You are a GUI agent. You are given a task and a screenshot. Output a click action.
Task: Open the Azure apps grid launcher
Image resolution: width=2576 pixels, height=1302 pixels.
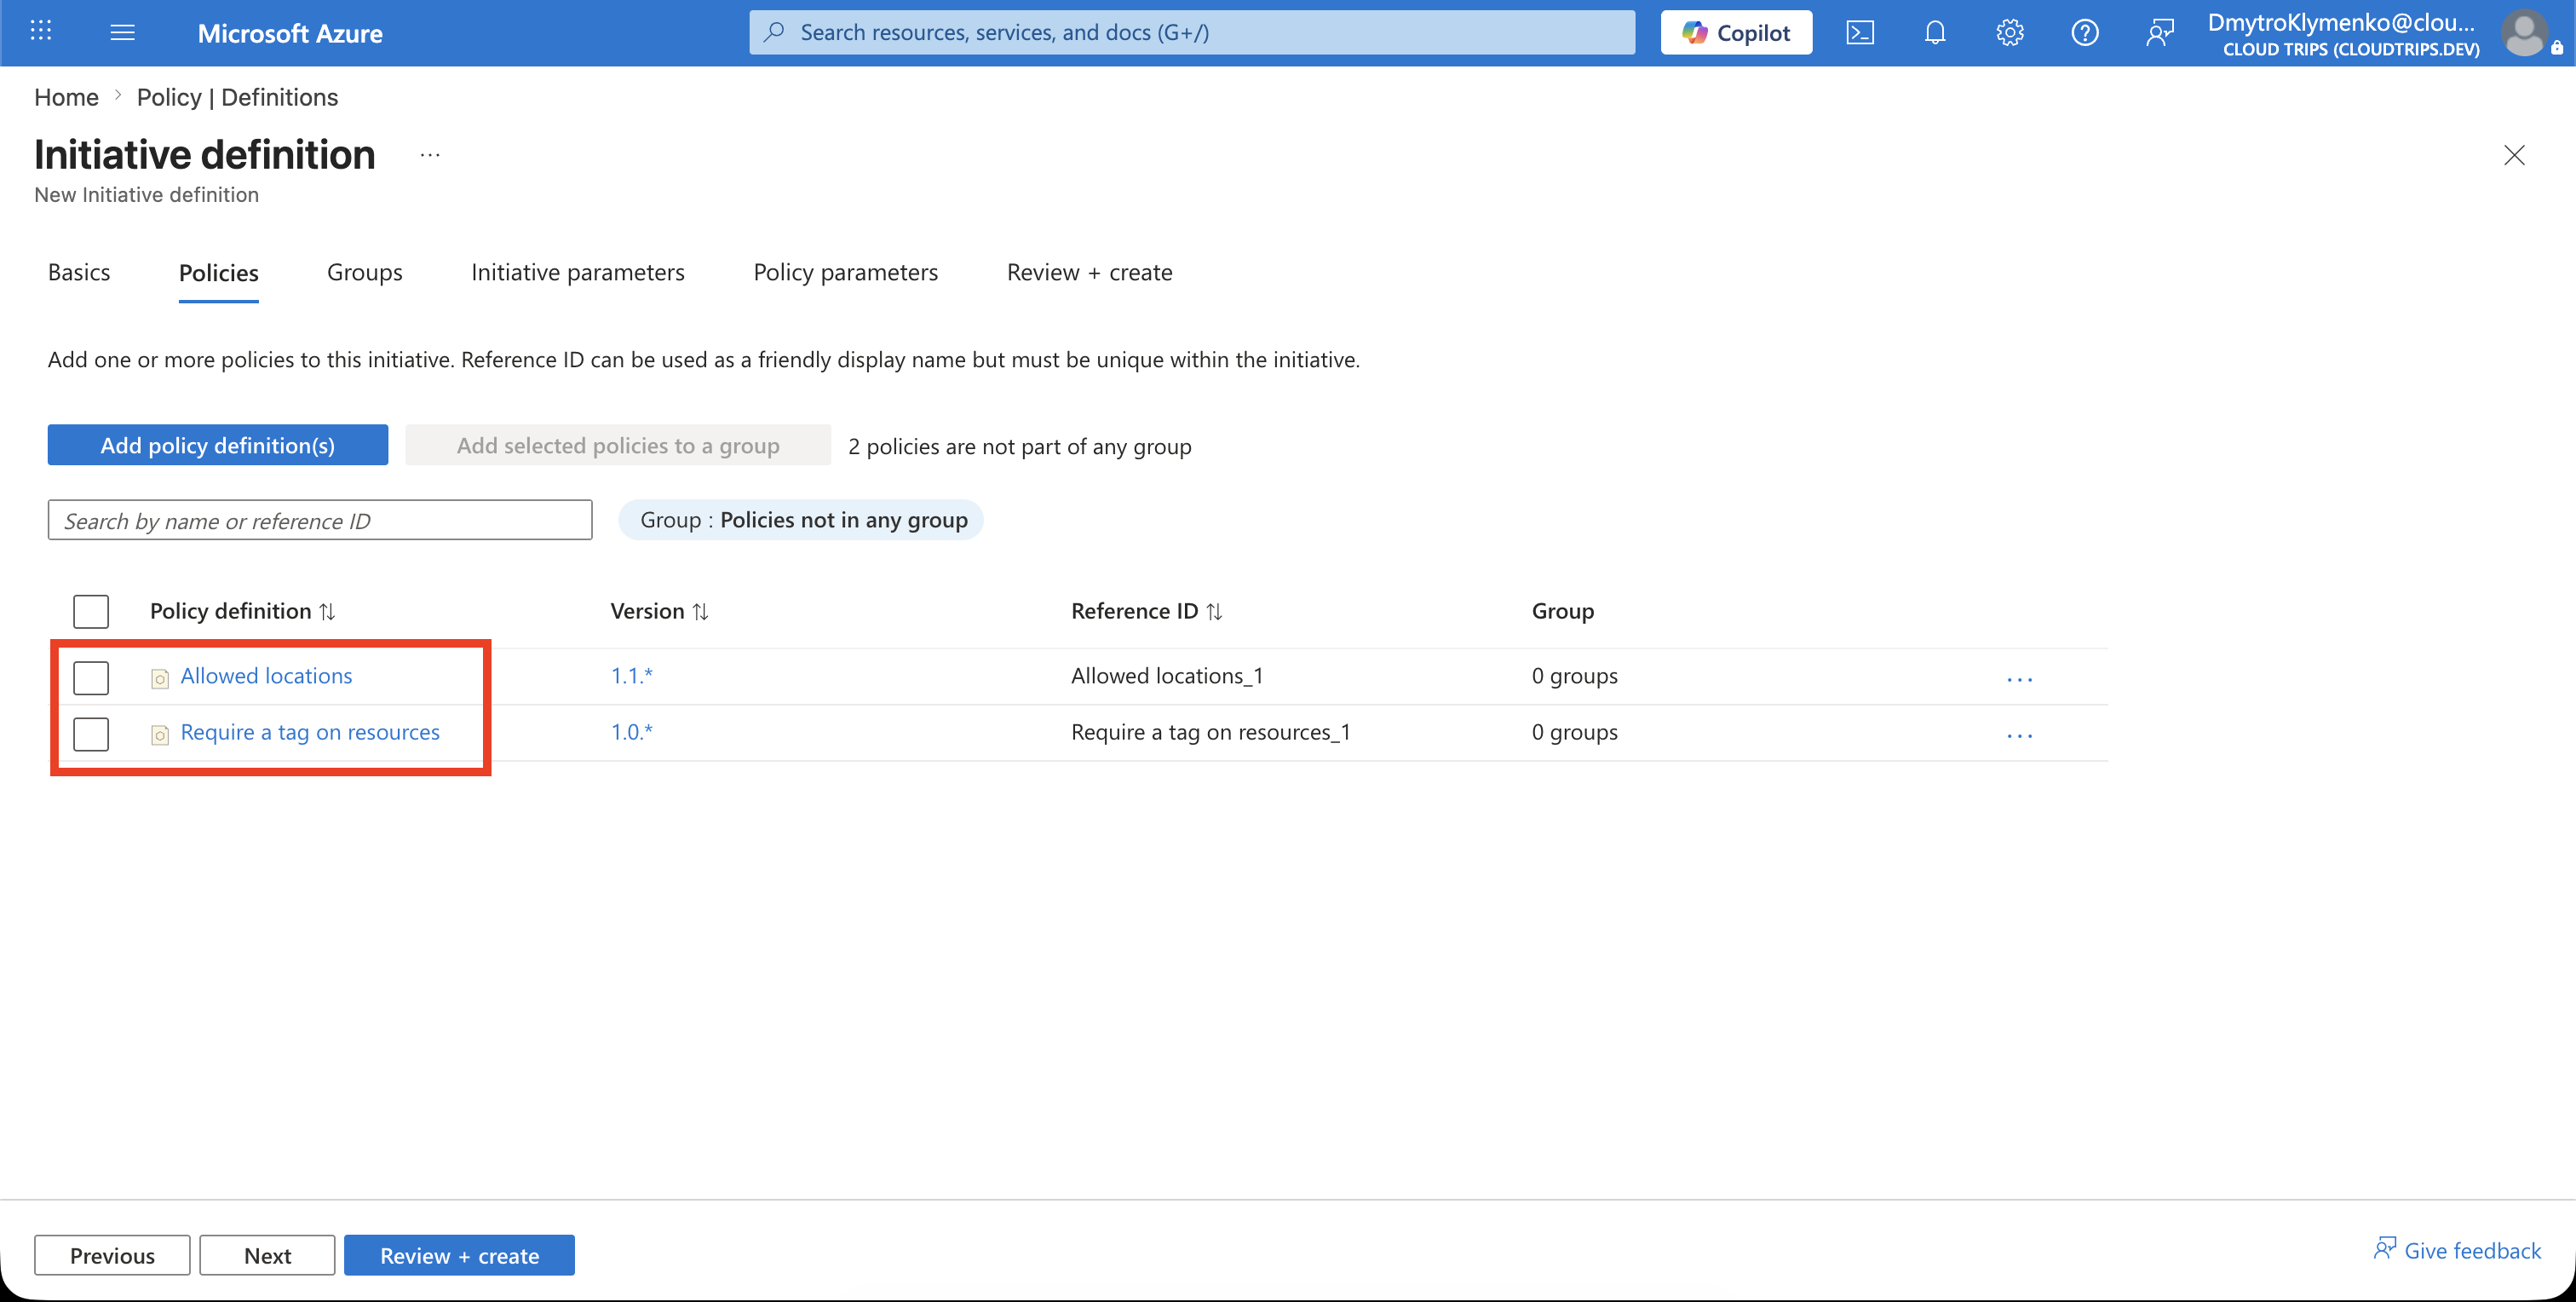(41, 32)
